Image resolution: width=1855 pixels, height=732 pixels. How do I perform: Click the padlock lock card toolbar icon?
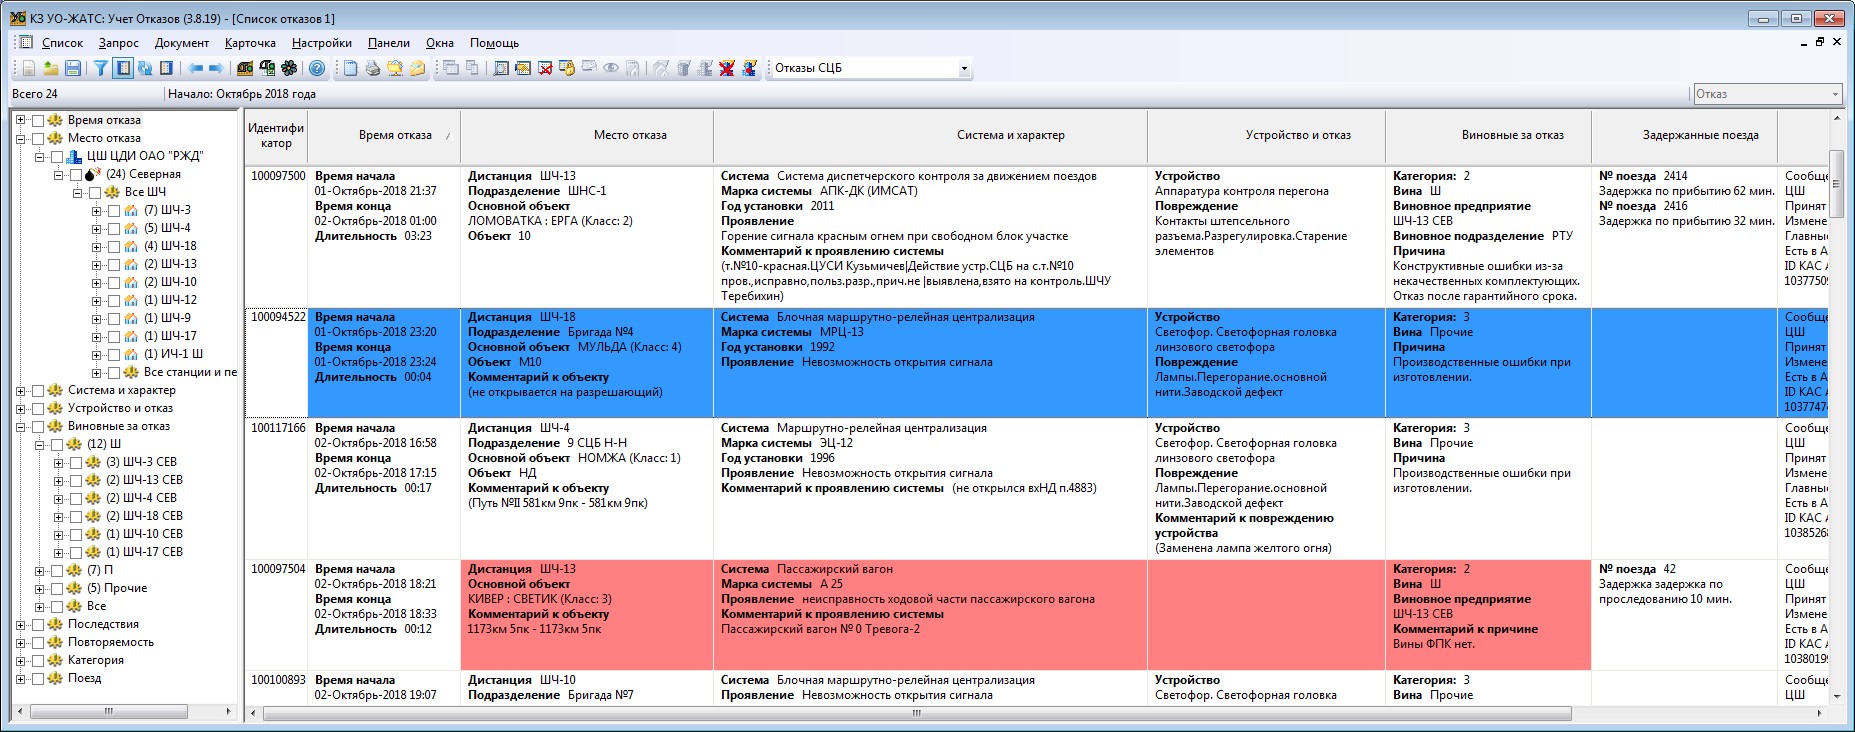pos(567,68)
